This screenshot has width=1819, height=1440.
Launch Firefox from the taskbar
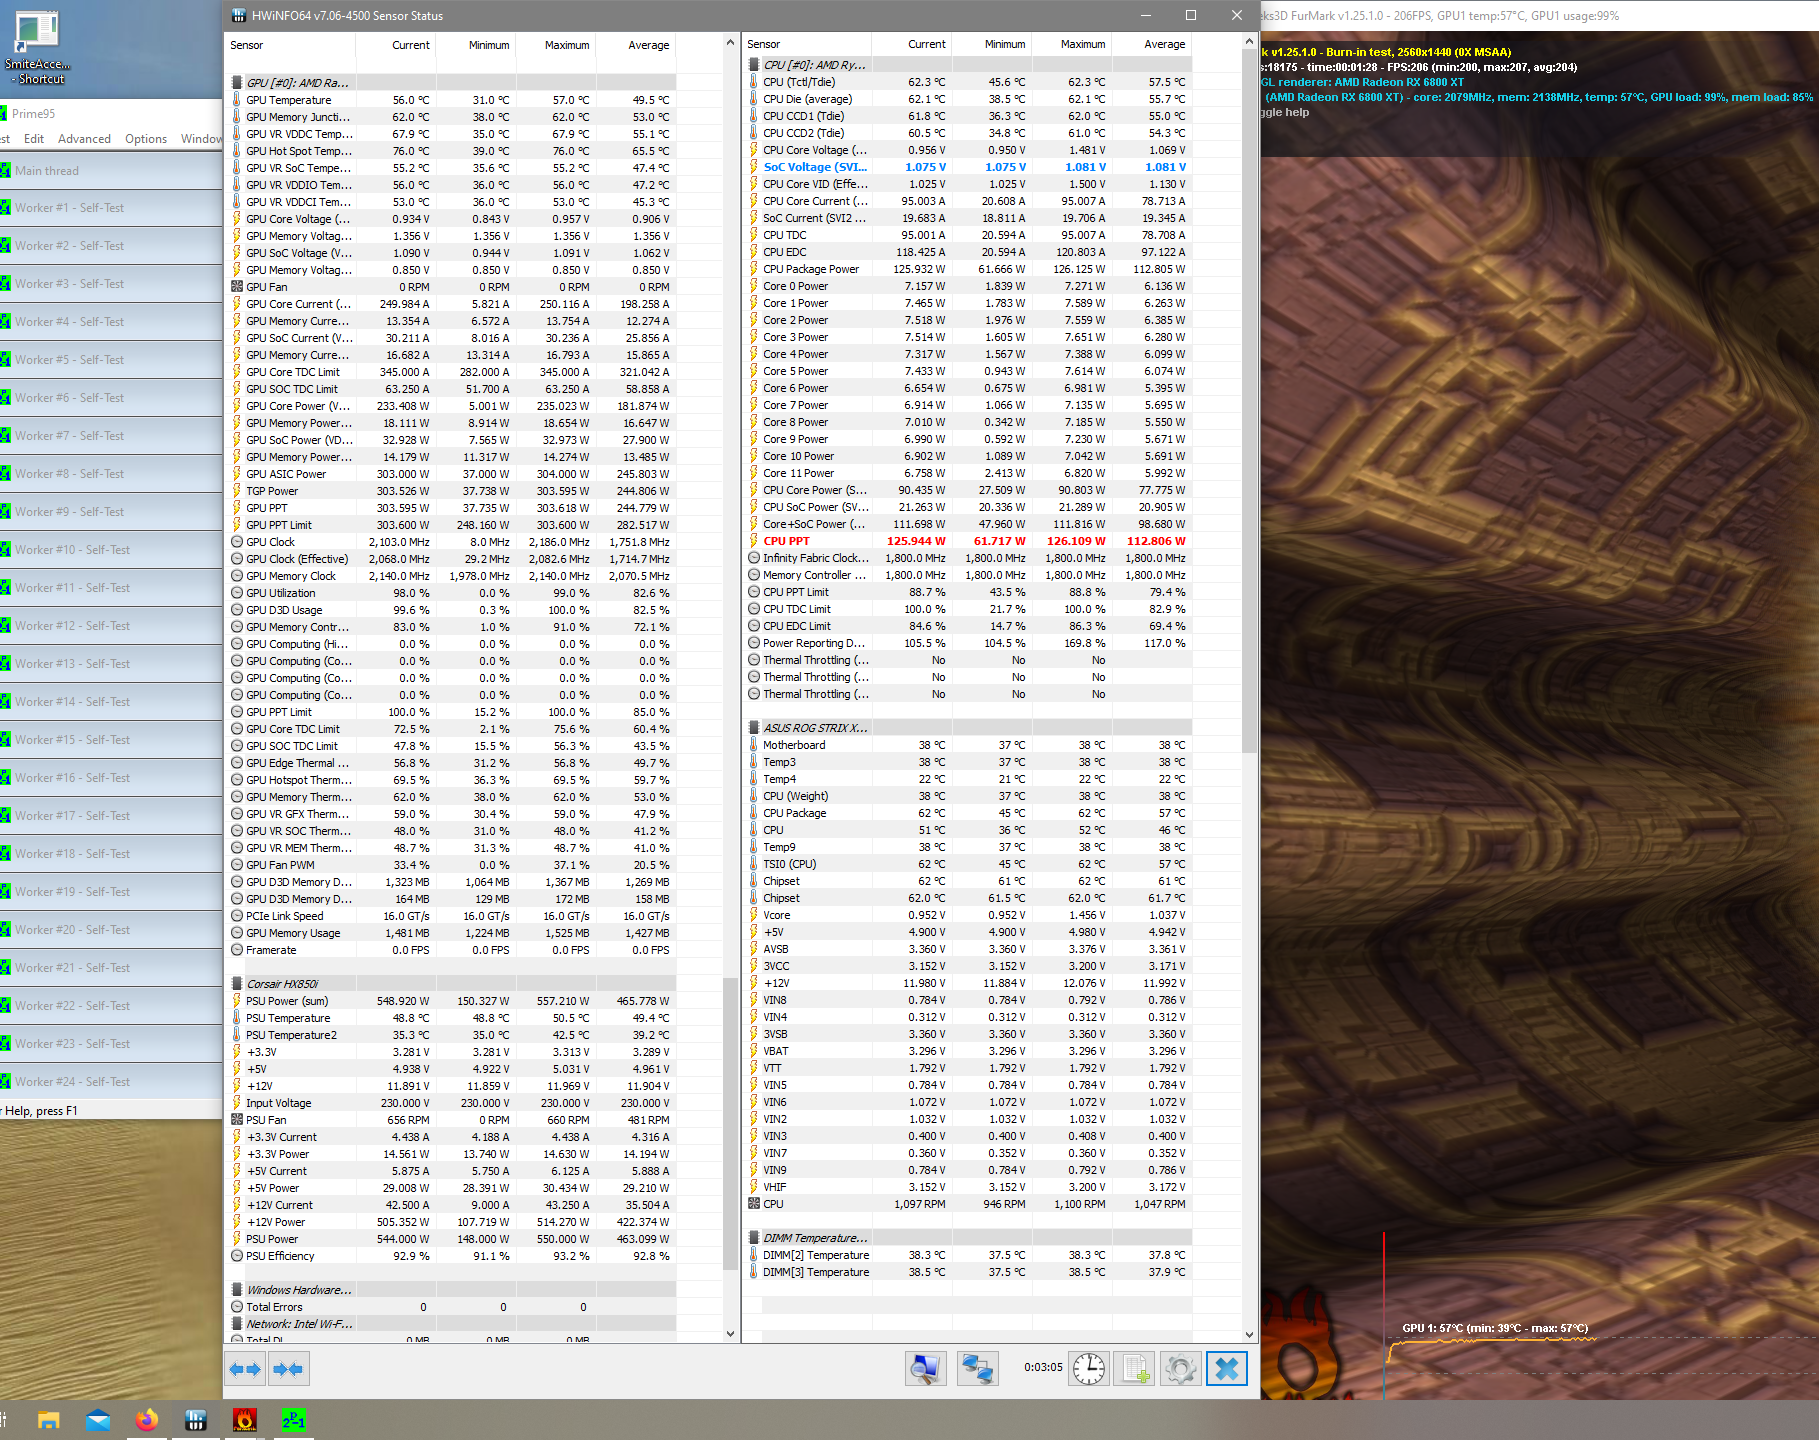click(146, 1419)
